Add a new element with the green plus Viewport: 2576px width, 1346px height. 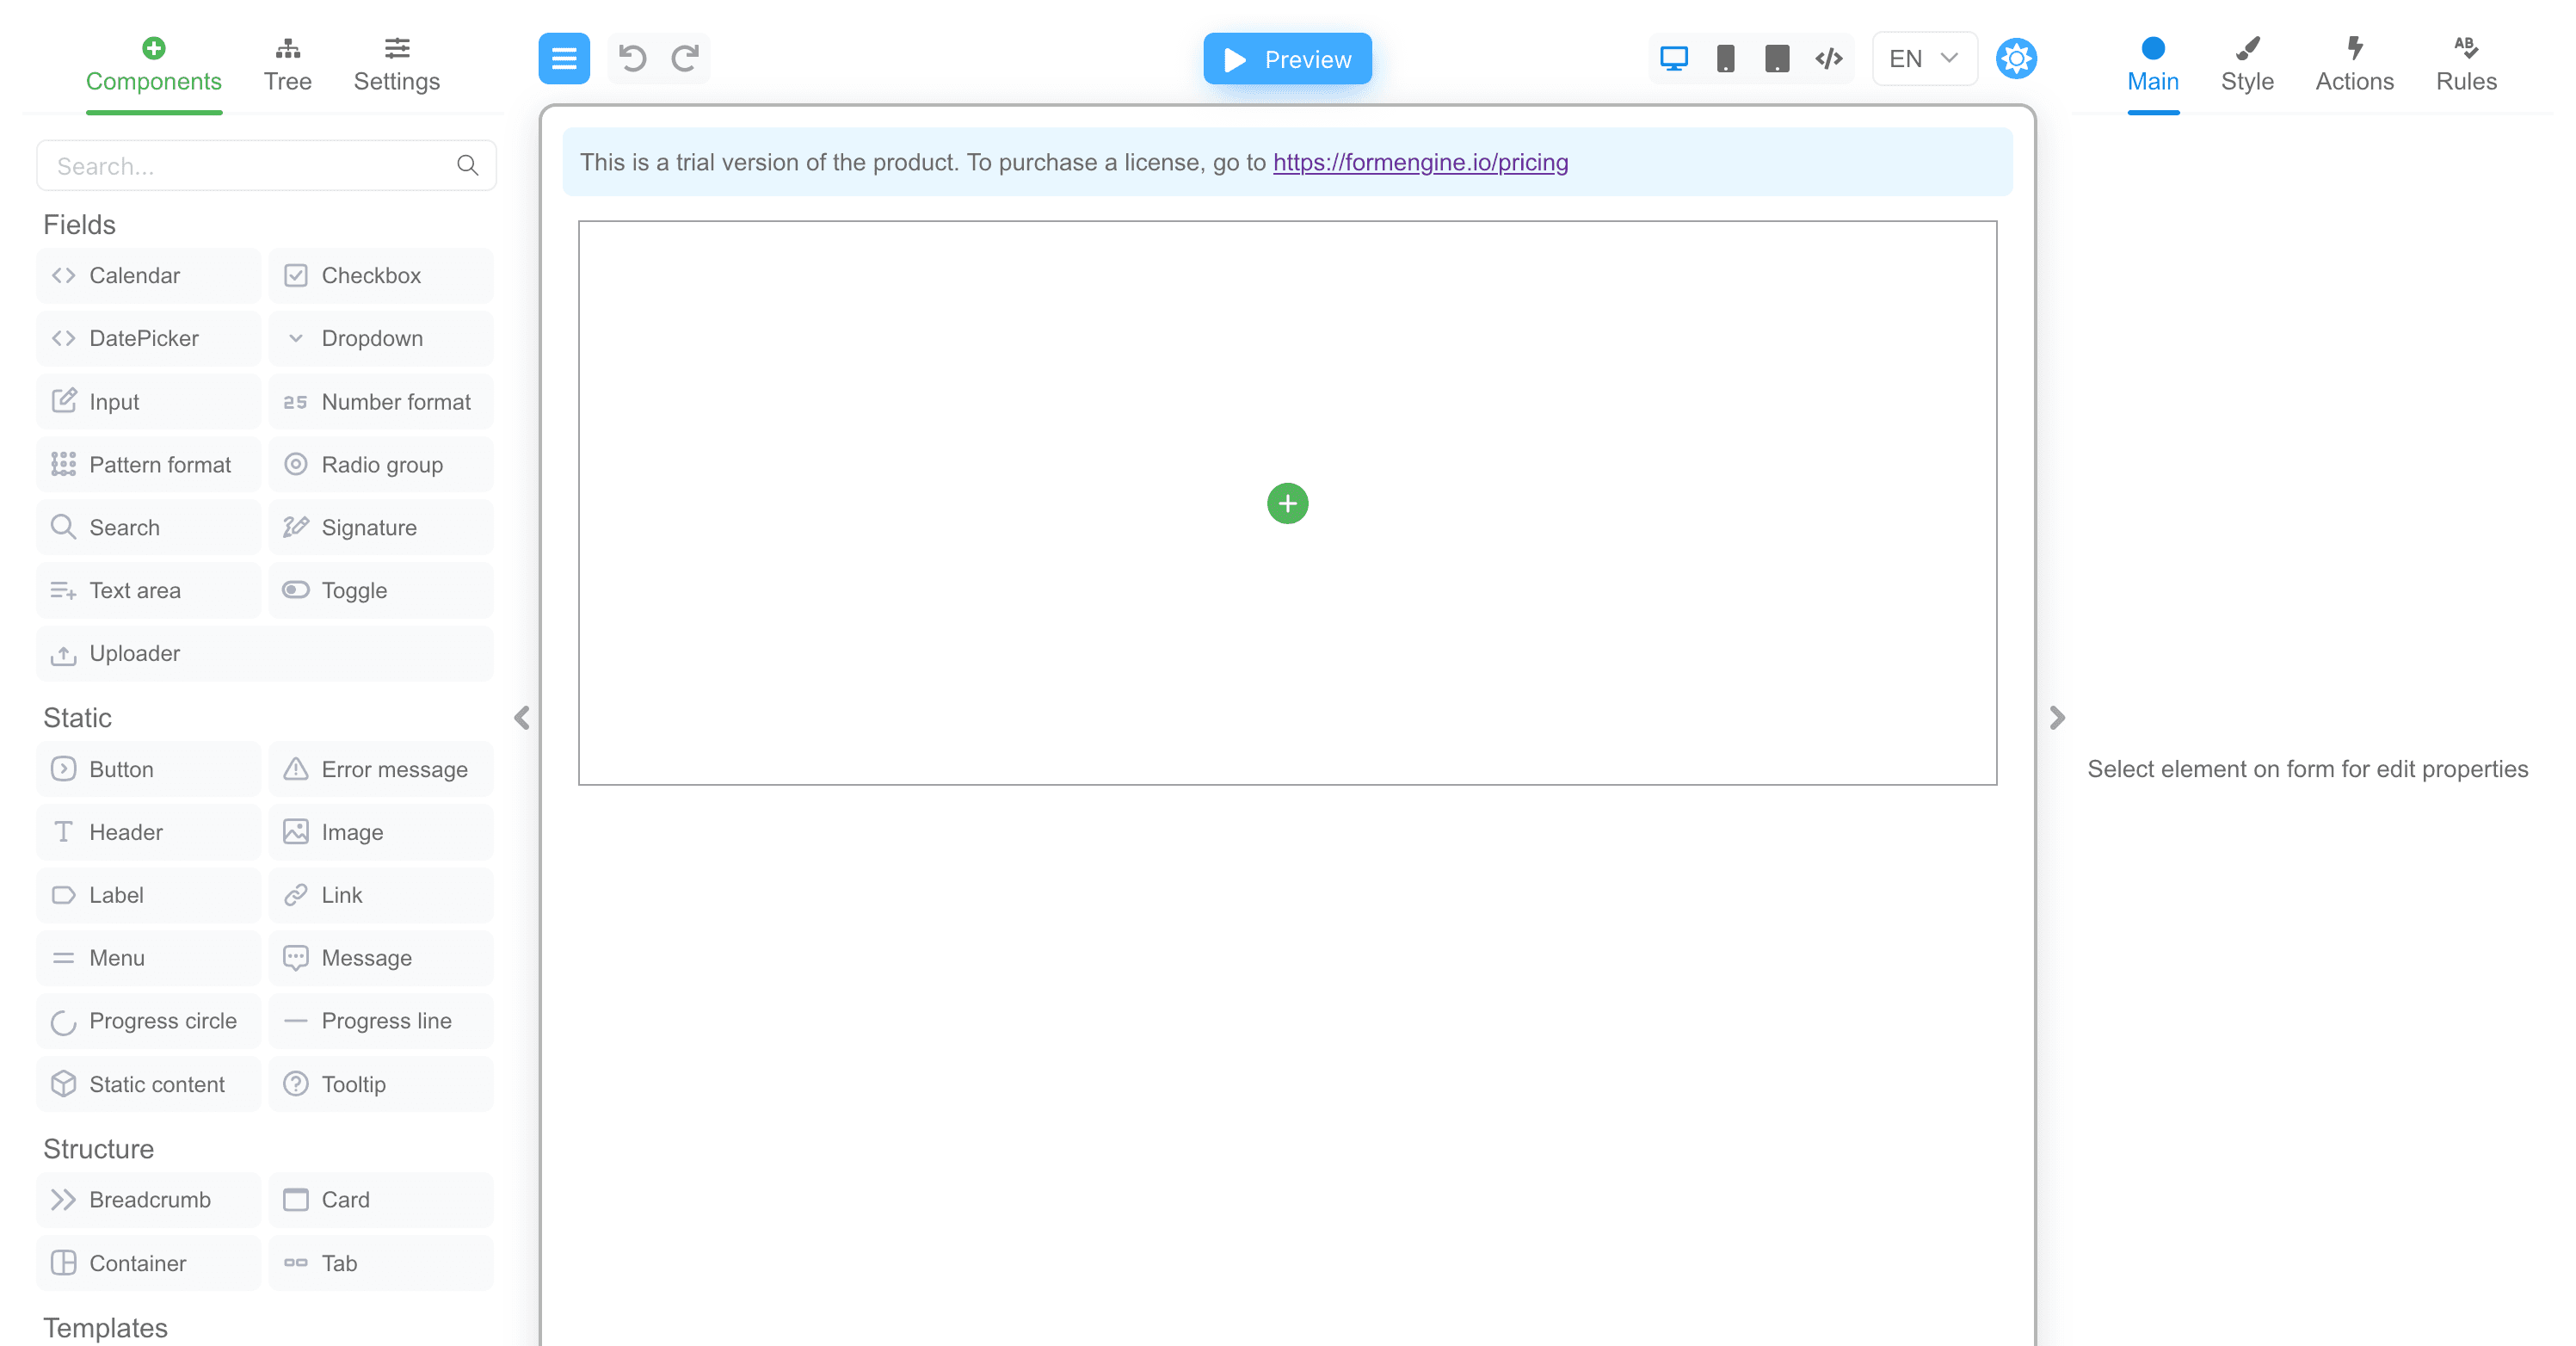point(1287,504)
